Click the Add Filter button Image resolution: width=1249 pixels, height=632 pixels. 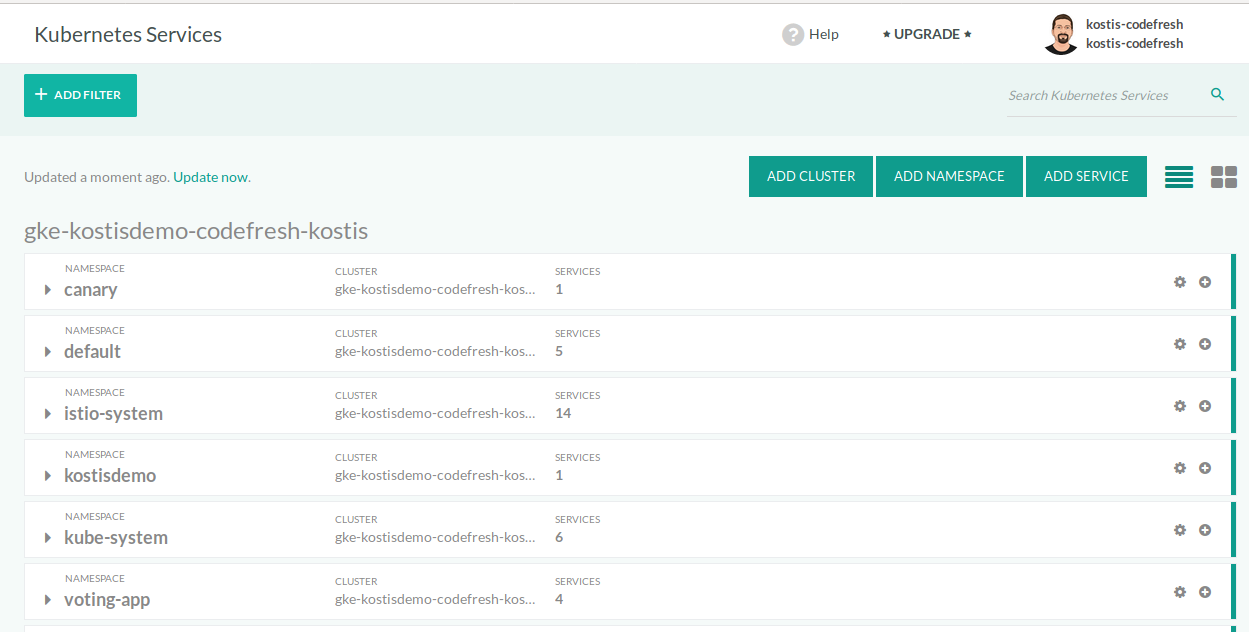pos(80,95)
